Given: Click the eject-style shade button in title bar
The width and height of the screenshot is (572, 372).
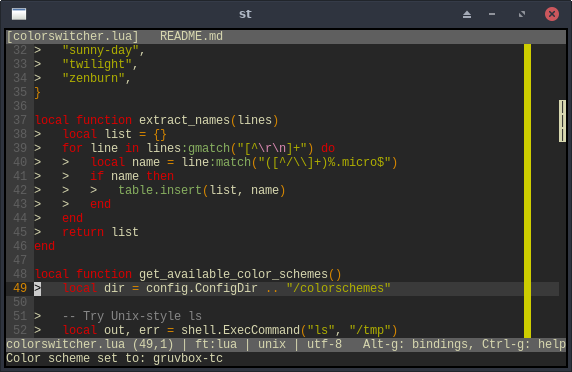Looking at the screenshot, I should pos(467,14).
